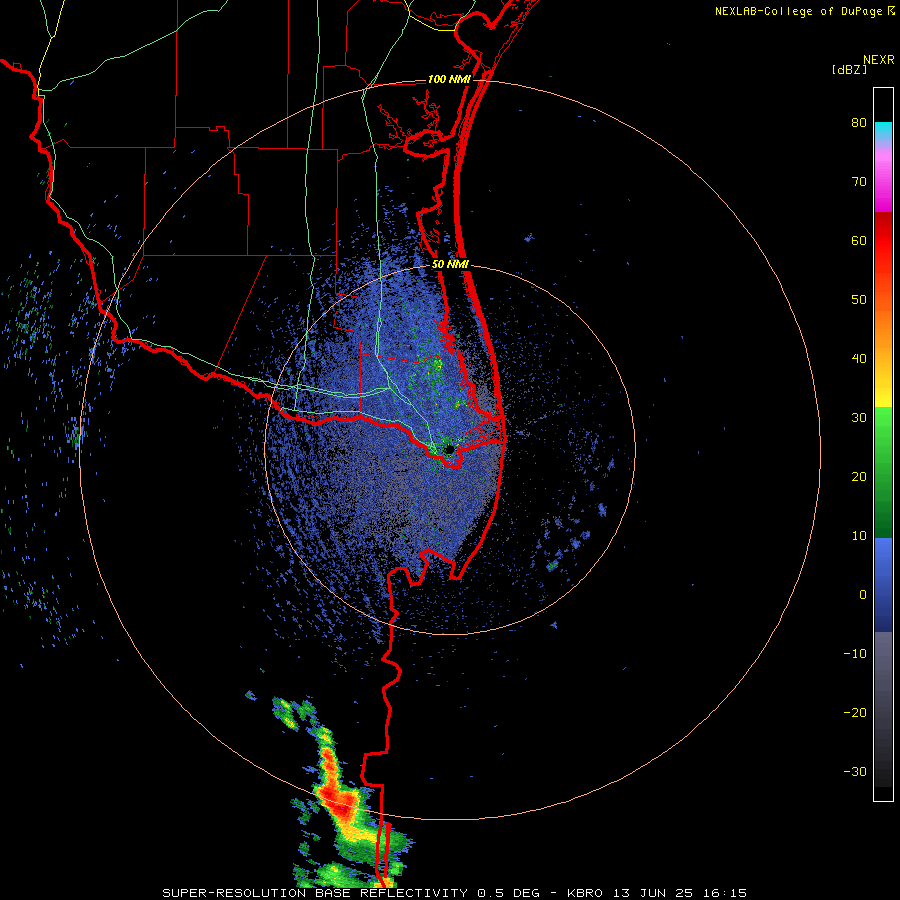Click the 60 value on dBZ scale

coord(859,240)
